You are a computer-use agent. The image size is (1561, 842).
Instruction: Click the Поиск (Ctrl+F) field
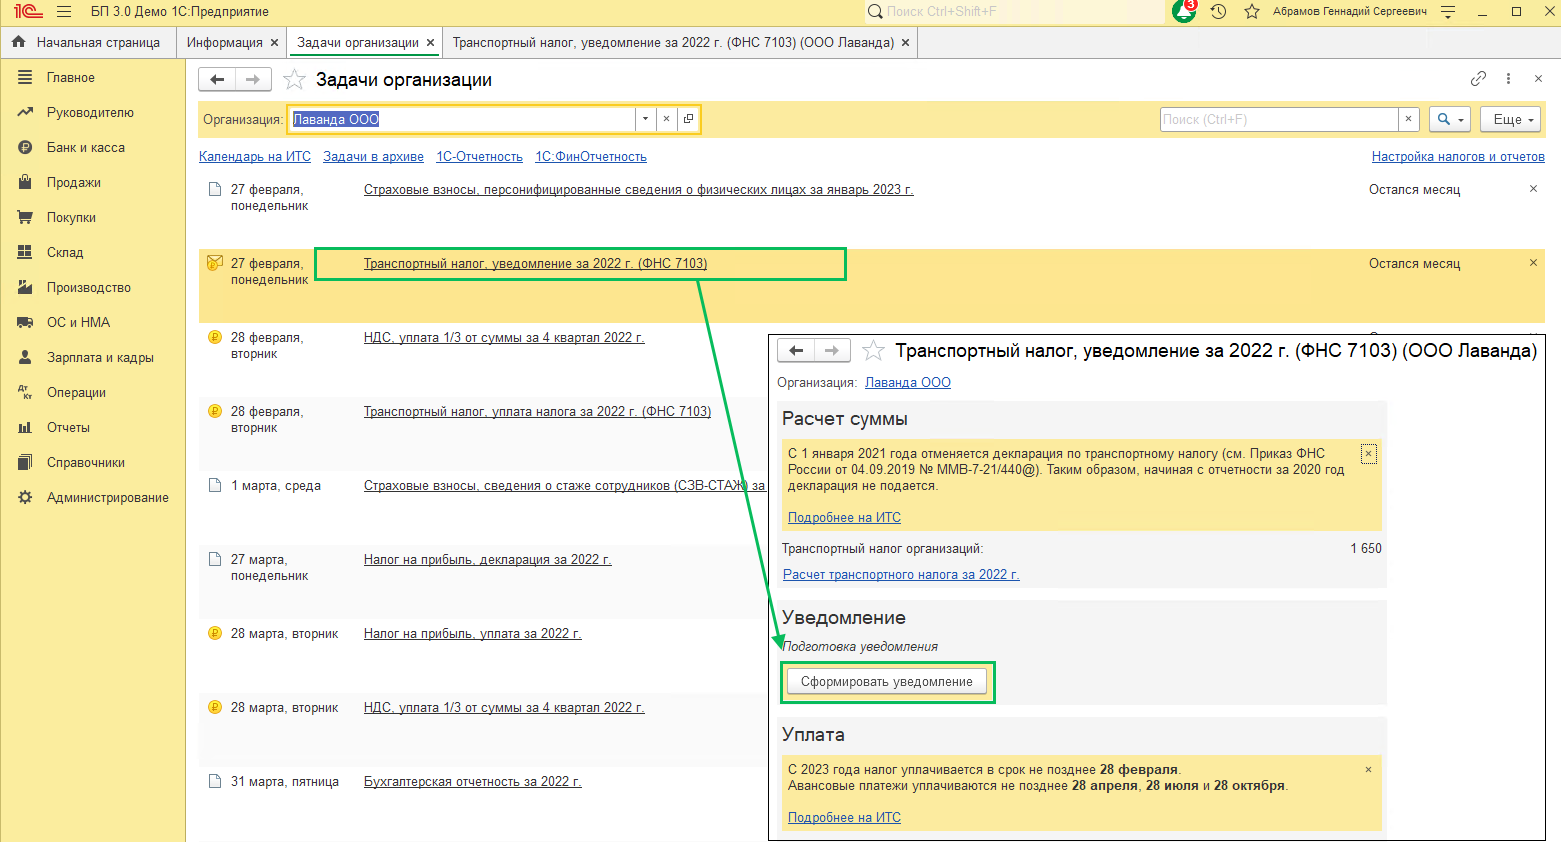(1279, 119)
